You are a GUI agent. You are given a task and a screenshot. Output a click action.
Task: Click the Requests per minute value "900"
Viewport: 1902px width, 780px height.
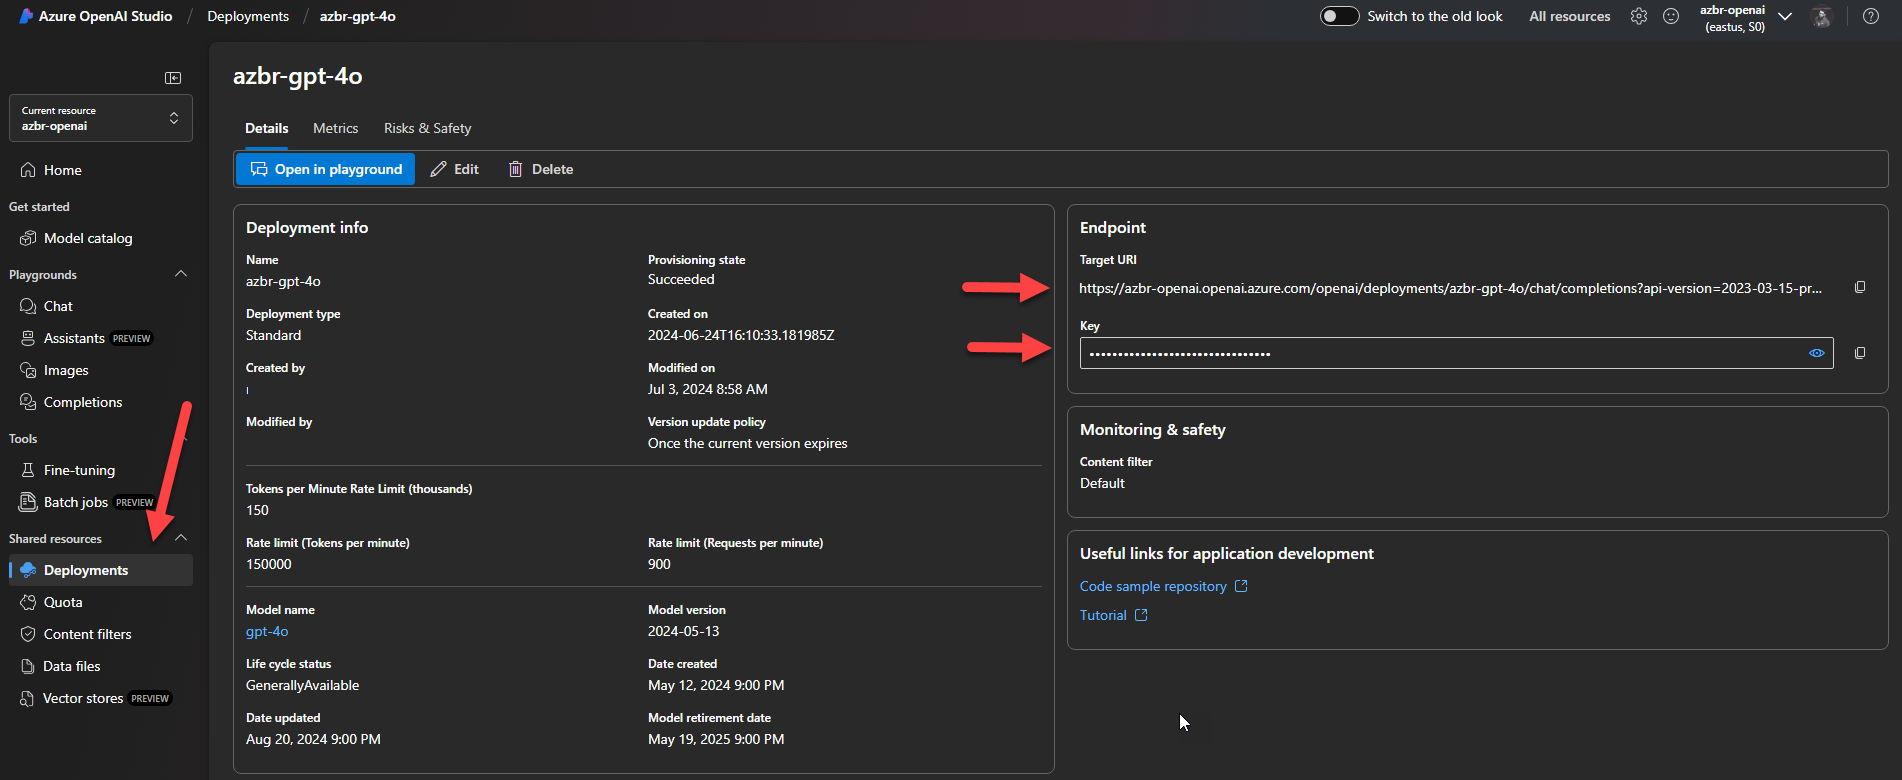pos(659,564)
